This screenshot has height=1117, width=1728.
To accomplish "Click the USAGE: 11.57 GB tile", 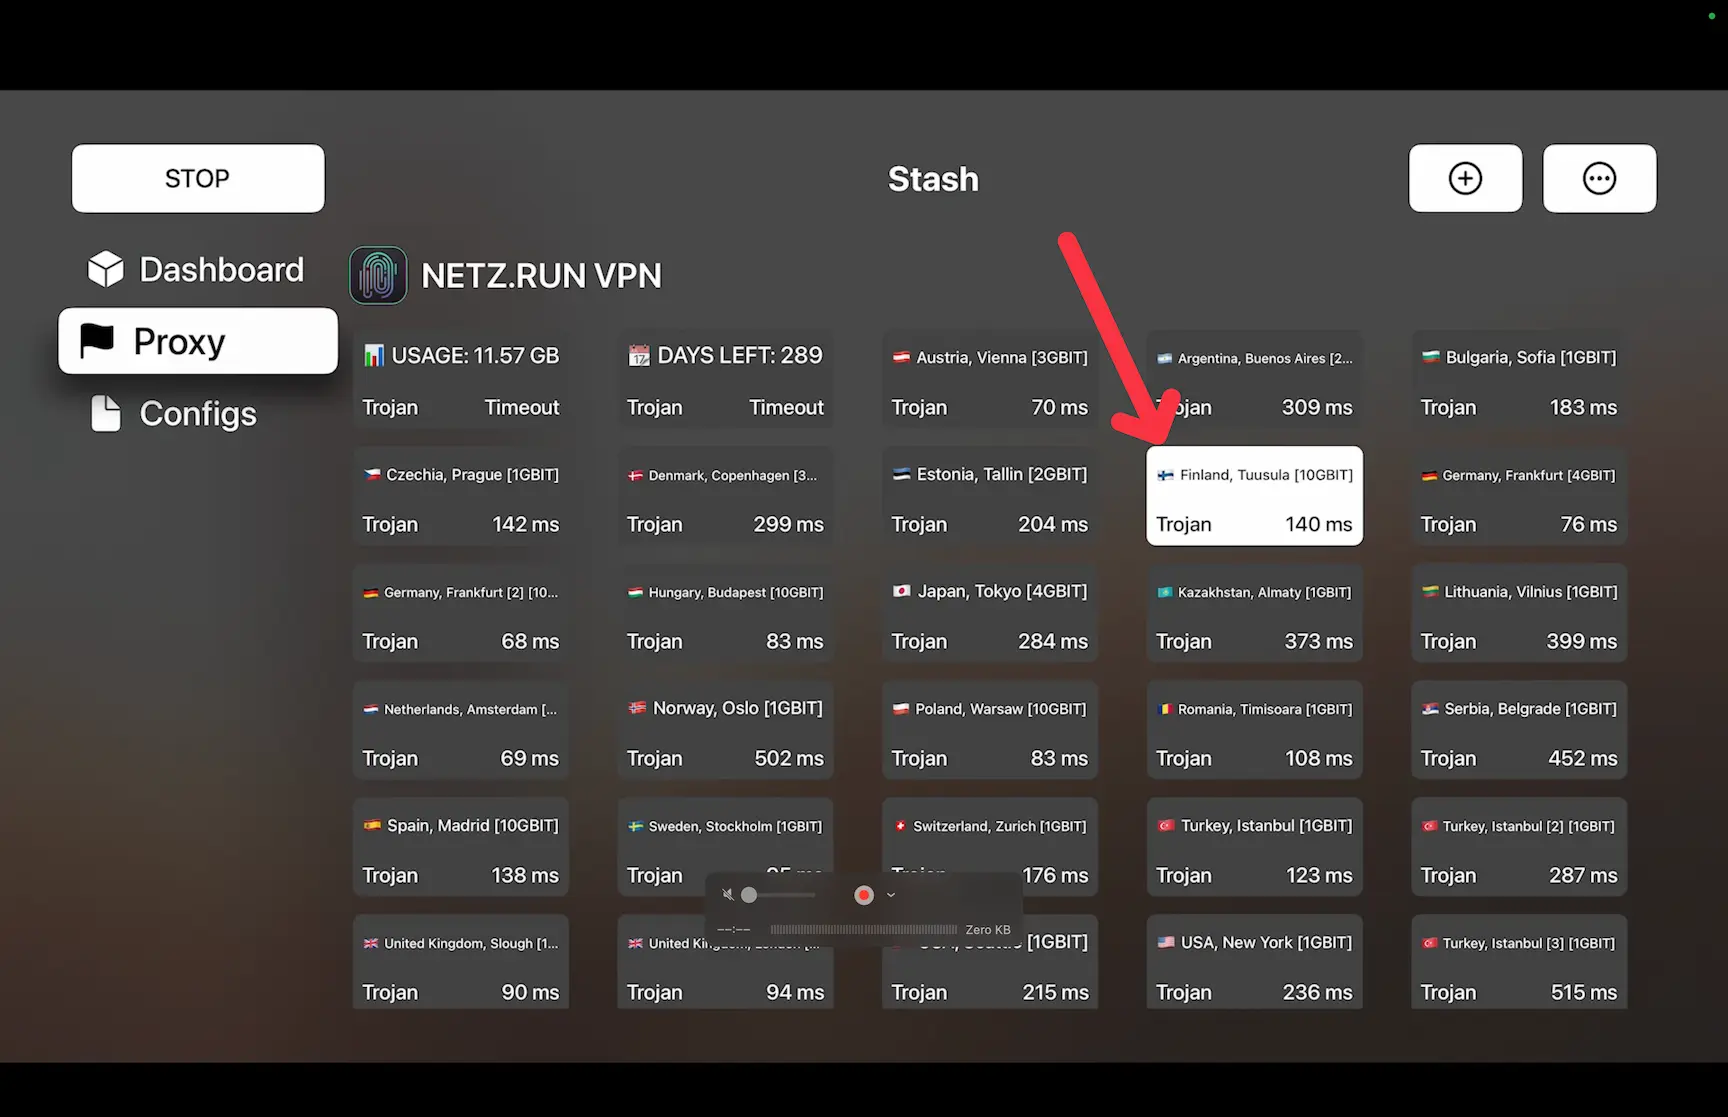I will pyautogui.click(x=461, y=380).
